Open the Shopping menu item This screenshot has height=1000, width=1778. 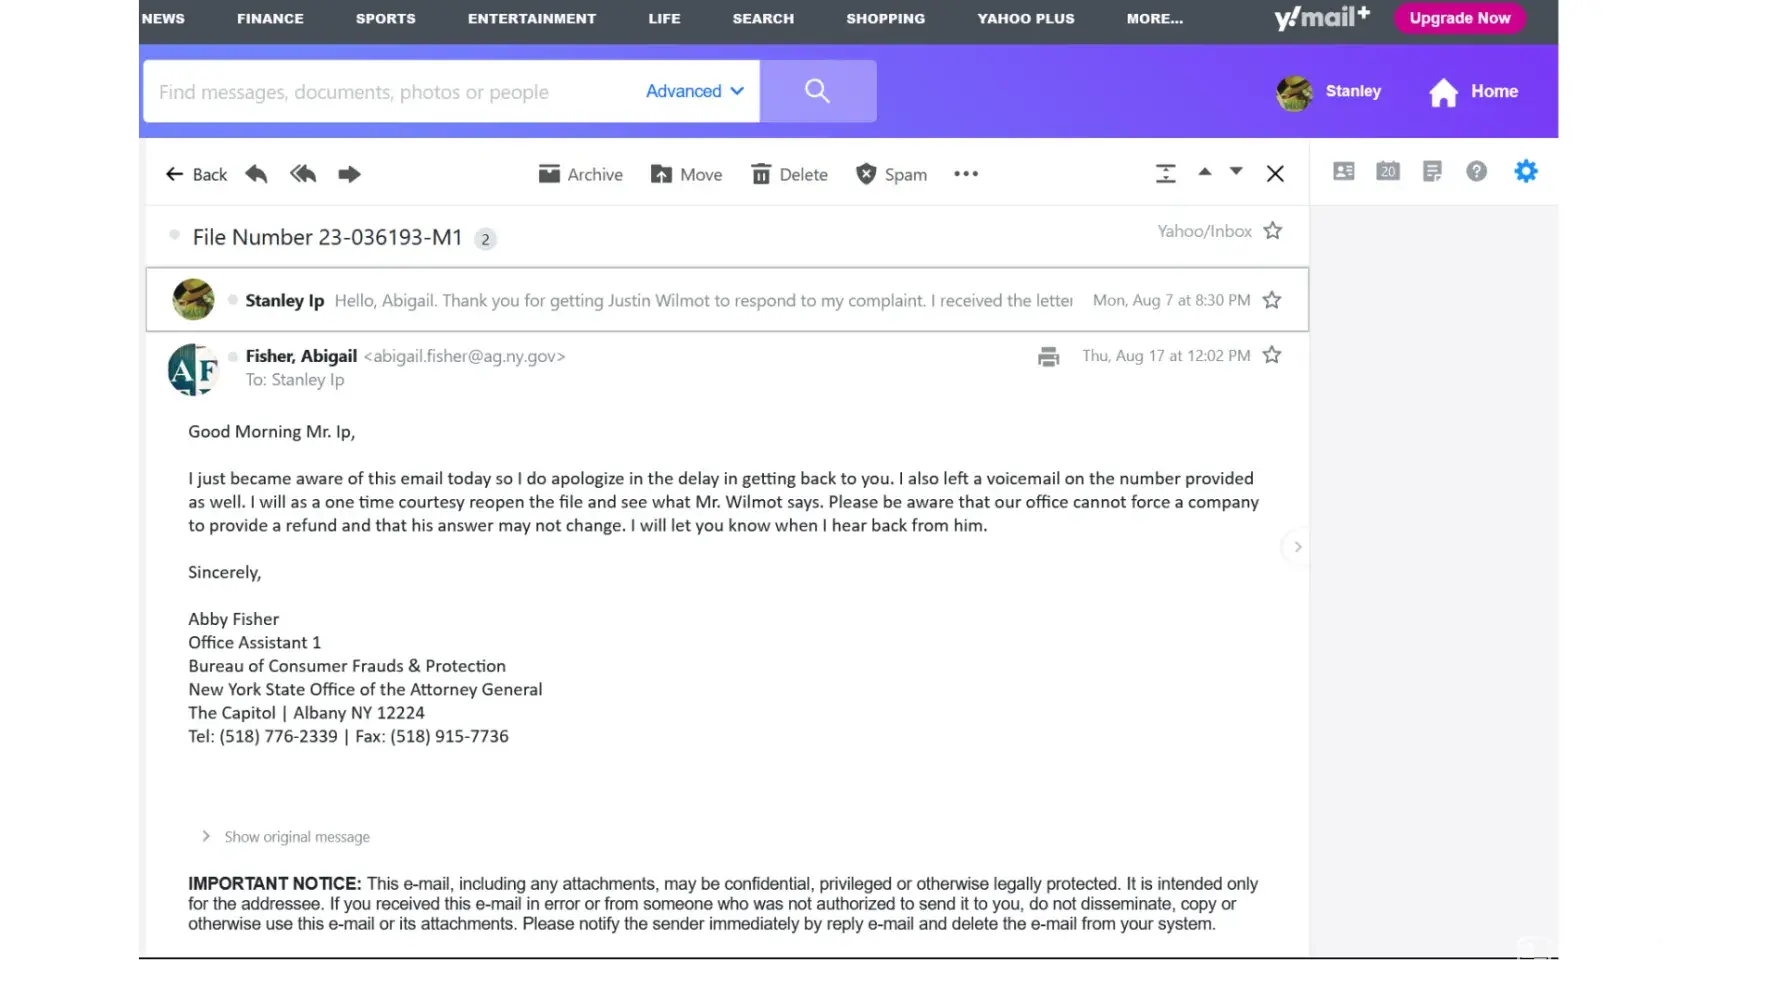(x=886, y=18)
